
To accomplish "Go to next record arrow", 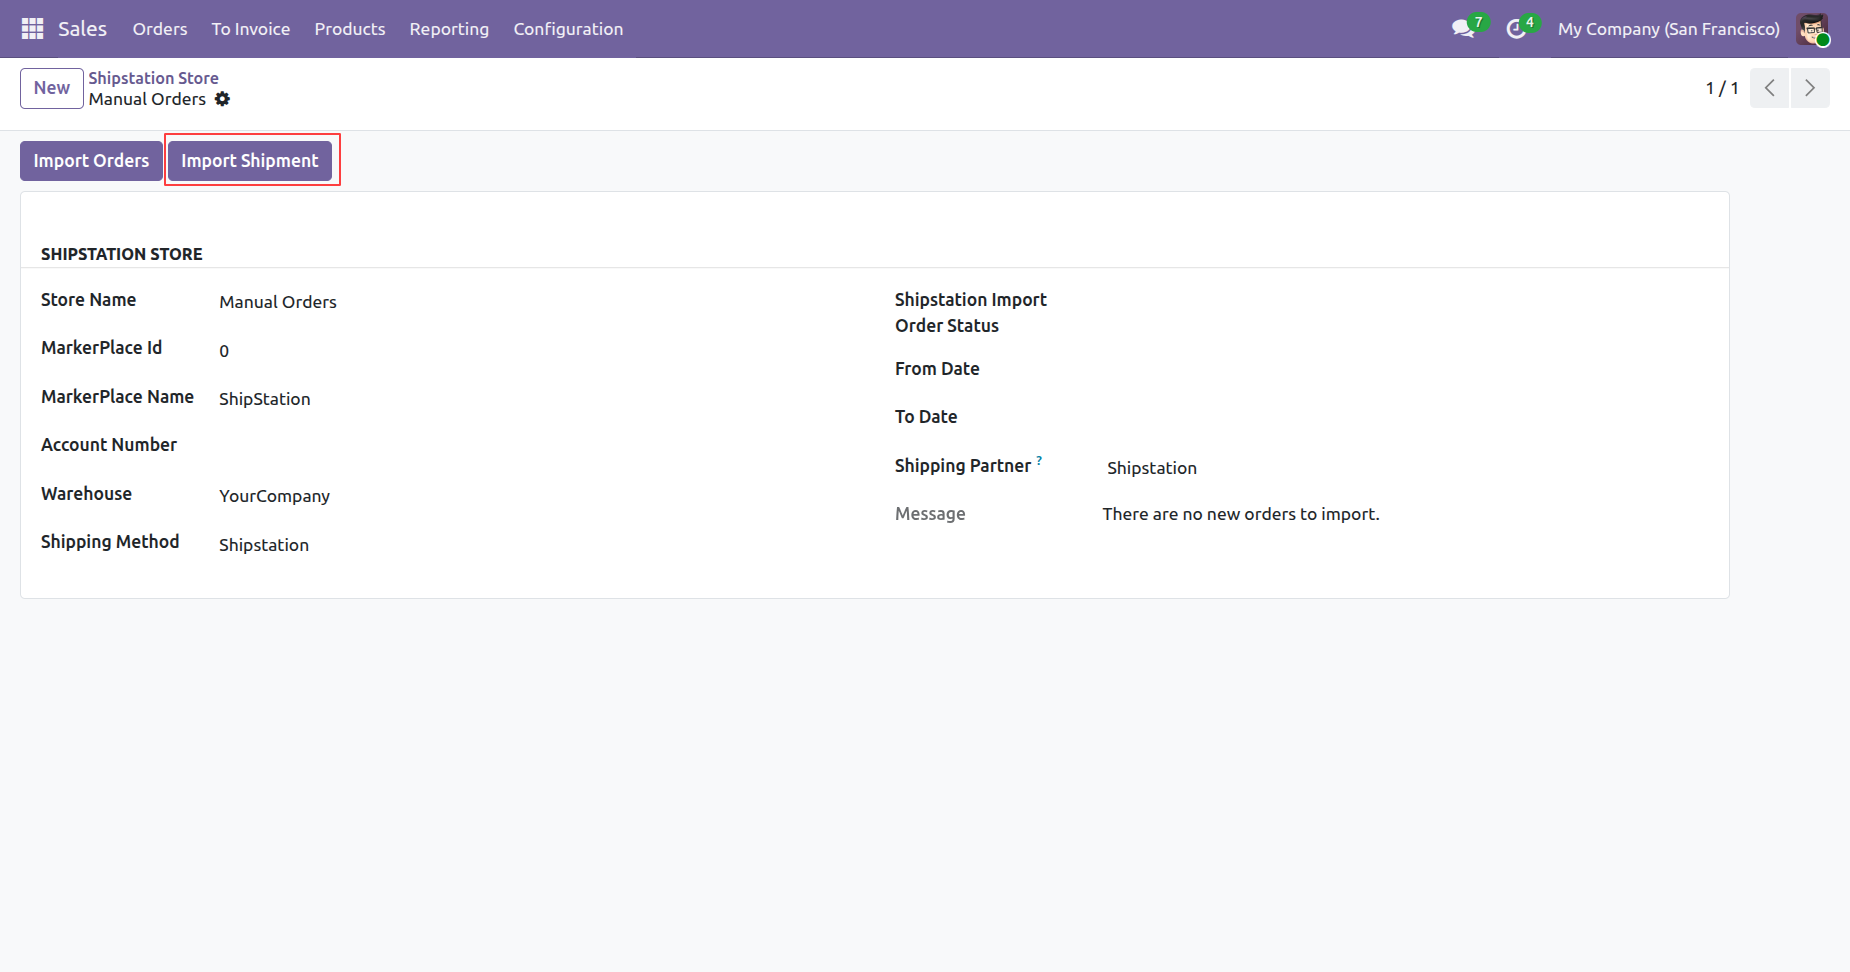I will (1810, 88).
